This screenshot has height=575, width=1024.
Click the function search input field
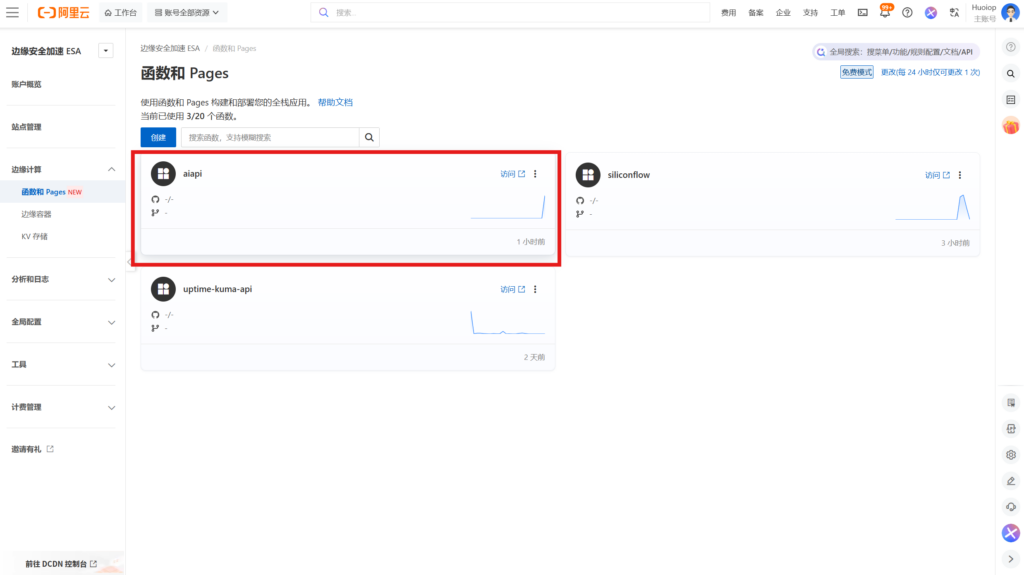[268, 137]
